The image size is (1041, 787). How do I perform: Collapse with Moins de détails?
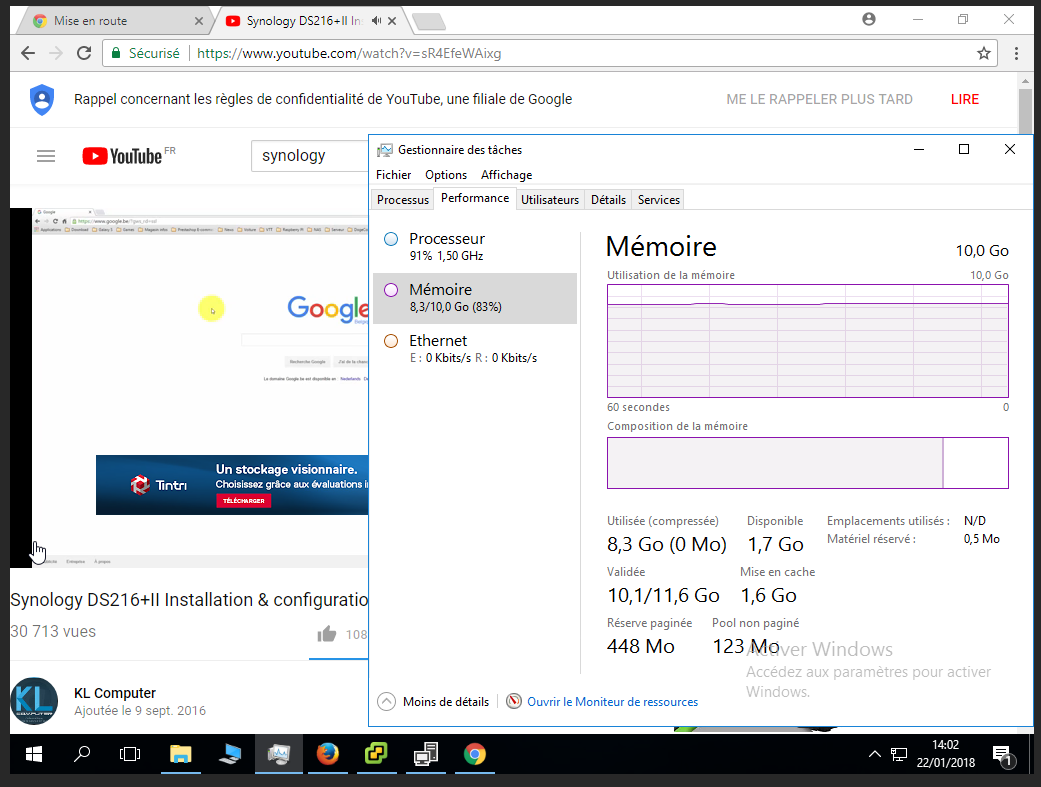pyautogui.click(x=433, y=701)
